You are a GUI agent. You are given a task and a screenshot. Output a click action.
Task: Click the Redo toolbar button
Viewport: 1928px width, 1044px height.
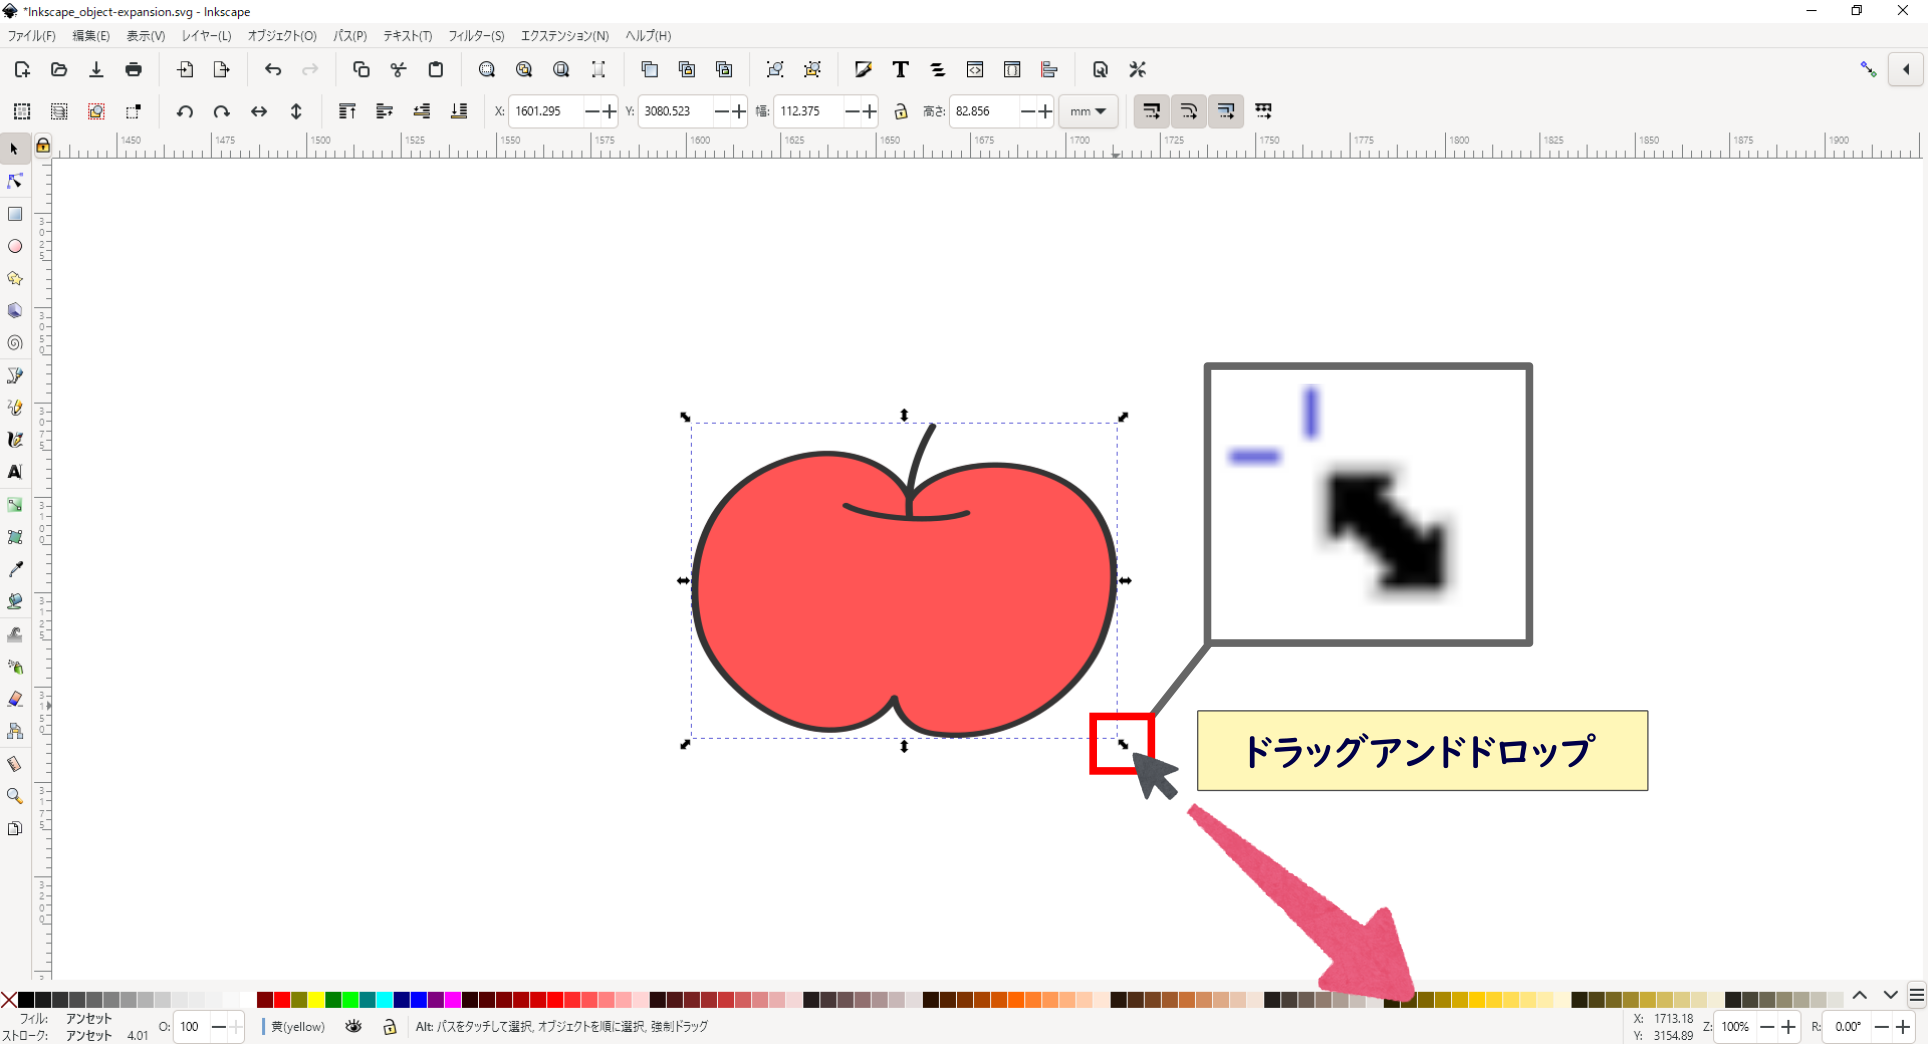[x=310, y=69]
